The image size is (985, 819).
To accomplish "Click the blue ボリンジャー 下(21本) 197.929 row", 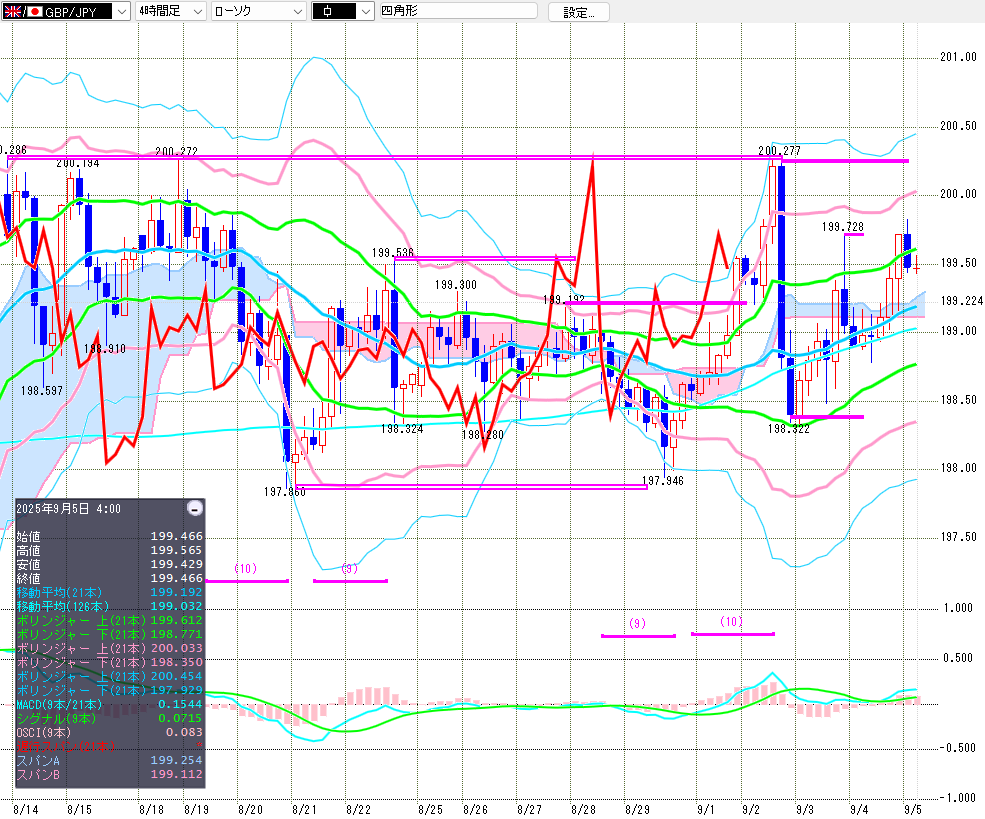I will 109,690.
